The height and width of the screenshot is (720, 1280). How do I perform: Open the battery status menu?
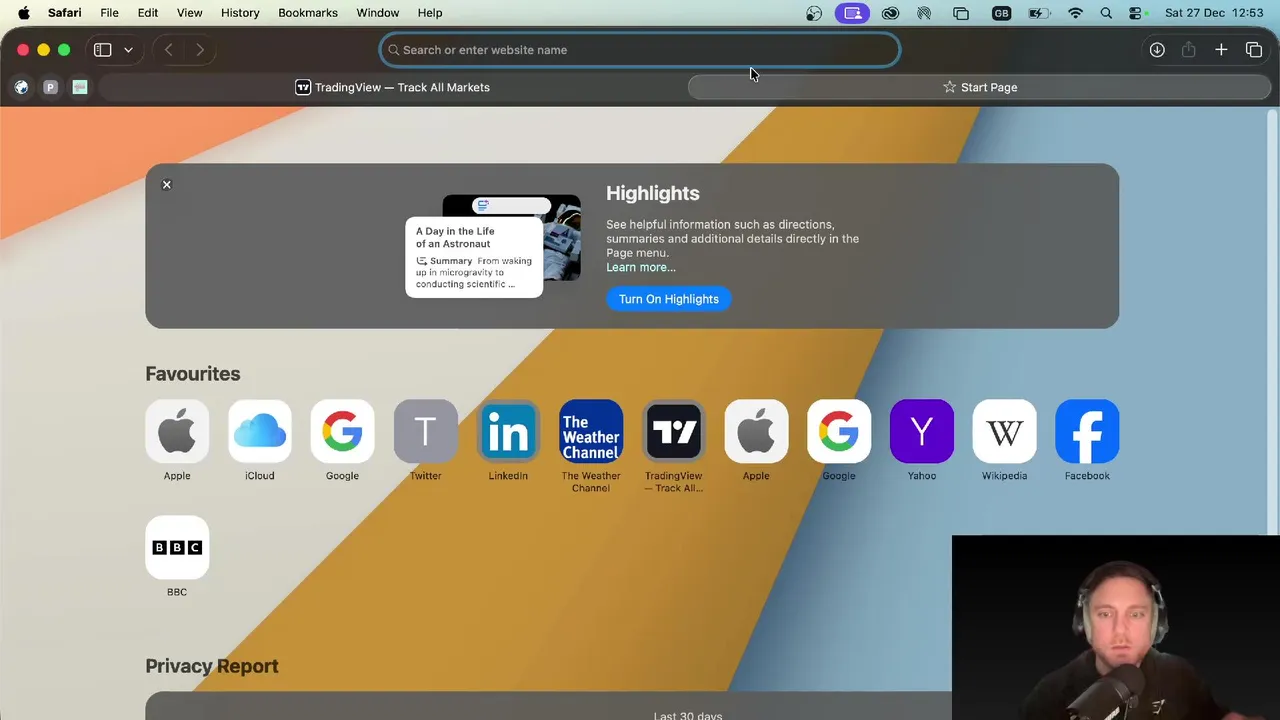coord(1040,13)
